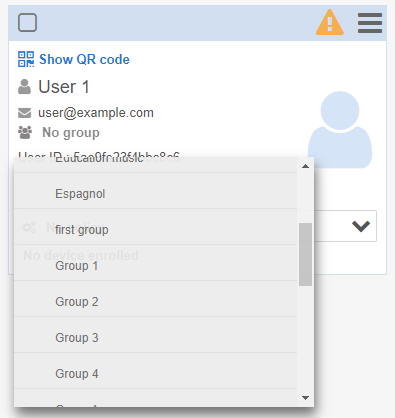Click the group list scrollbar thumb
Image resolution: width=395 pixels, height=418 pixels.
305,254
